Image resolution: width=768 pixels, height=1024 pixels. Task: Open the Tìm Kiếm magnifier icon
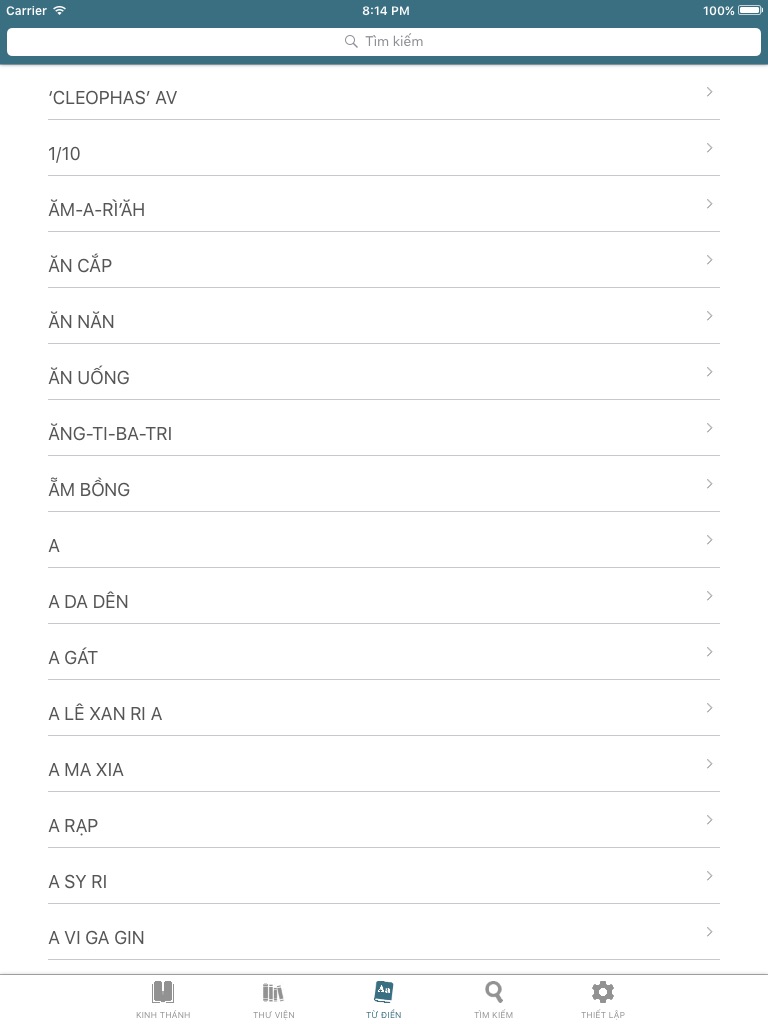tap(494, 992)
